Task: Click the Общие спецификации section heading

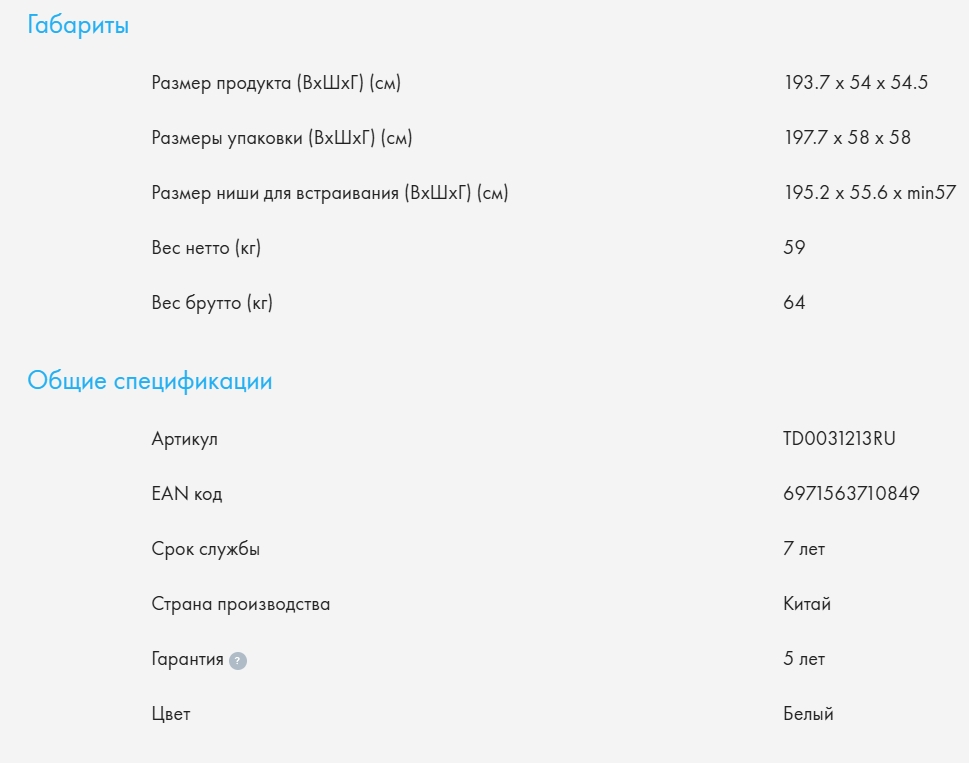Action: coord(150,381)
